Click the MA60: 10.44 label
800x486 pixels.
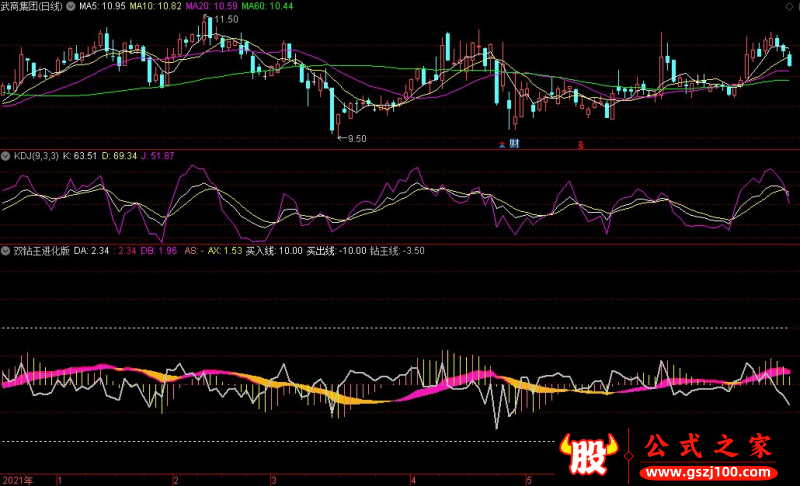click(x=267, y=6)
